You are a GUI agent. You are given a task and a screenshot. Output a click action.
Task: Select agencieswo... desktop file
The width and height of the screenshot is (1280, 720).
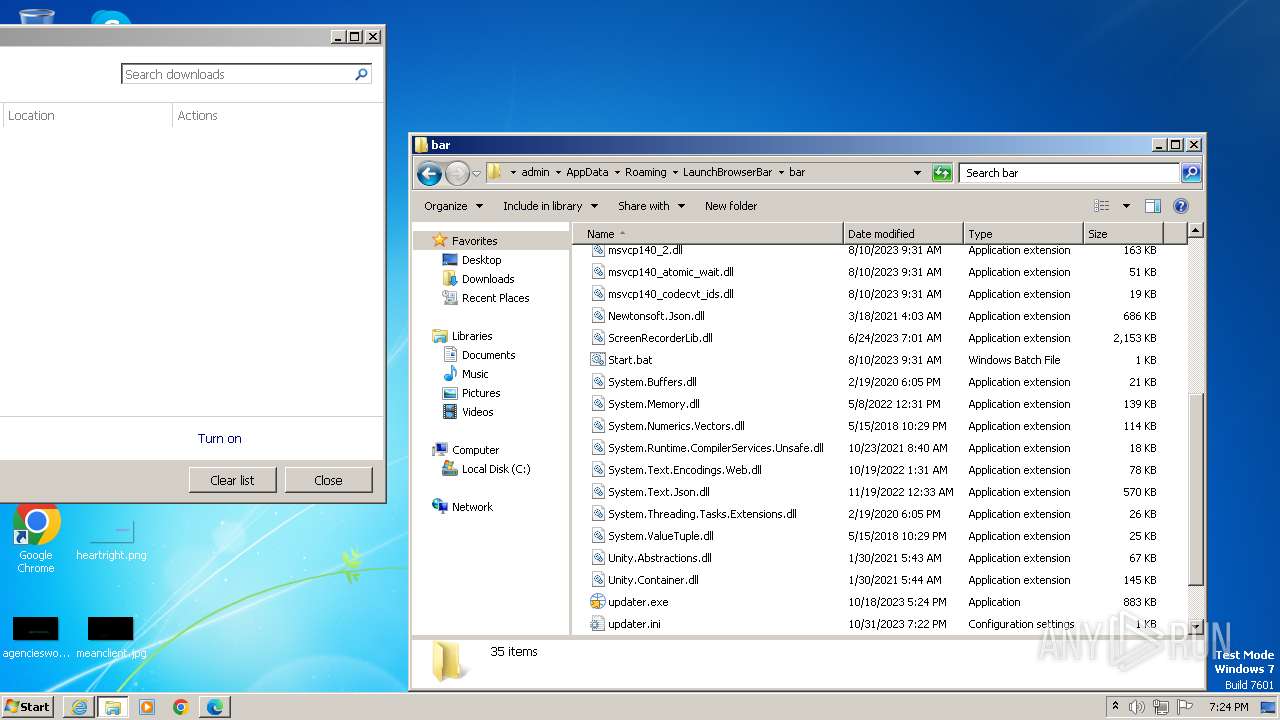pyautogui.click(x=36, y=638)
